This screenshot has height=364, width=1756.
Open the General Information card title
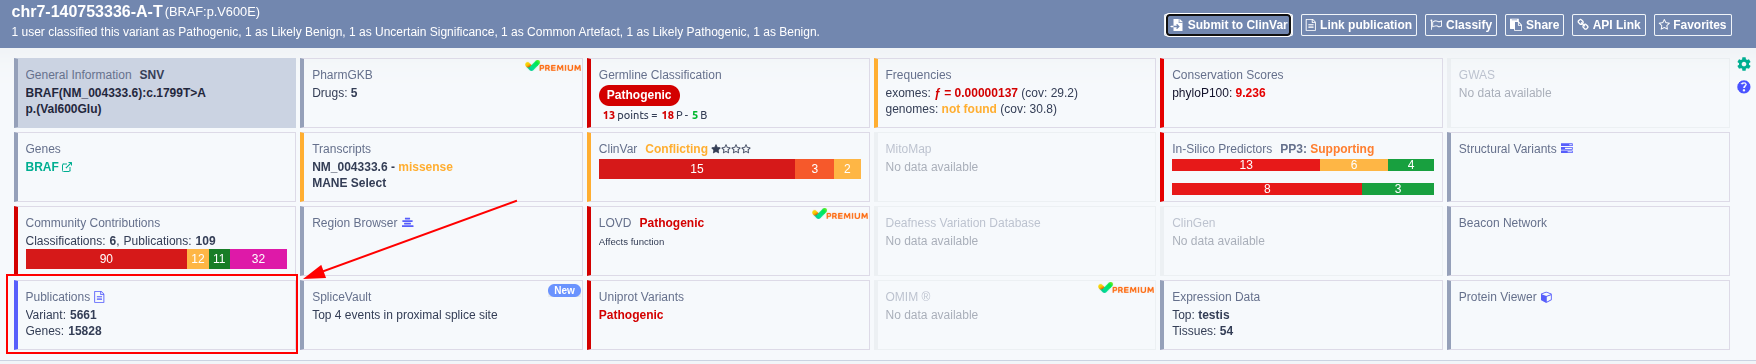(78, 75)
